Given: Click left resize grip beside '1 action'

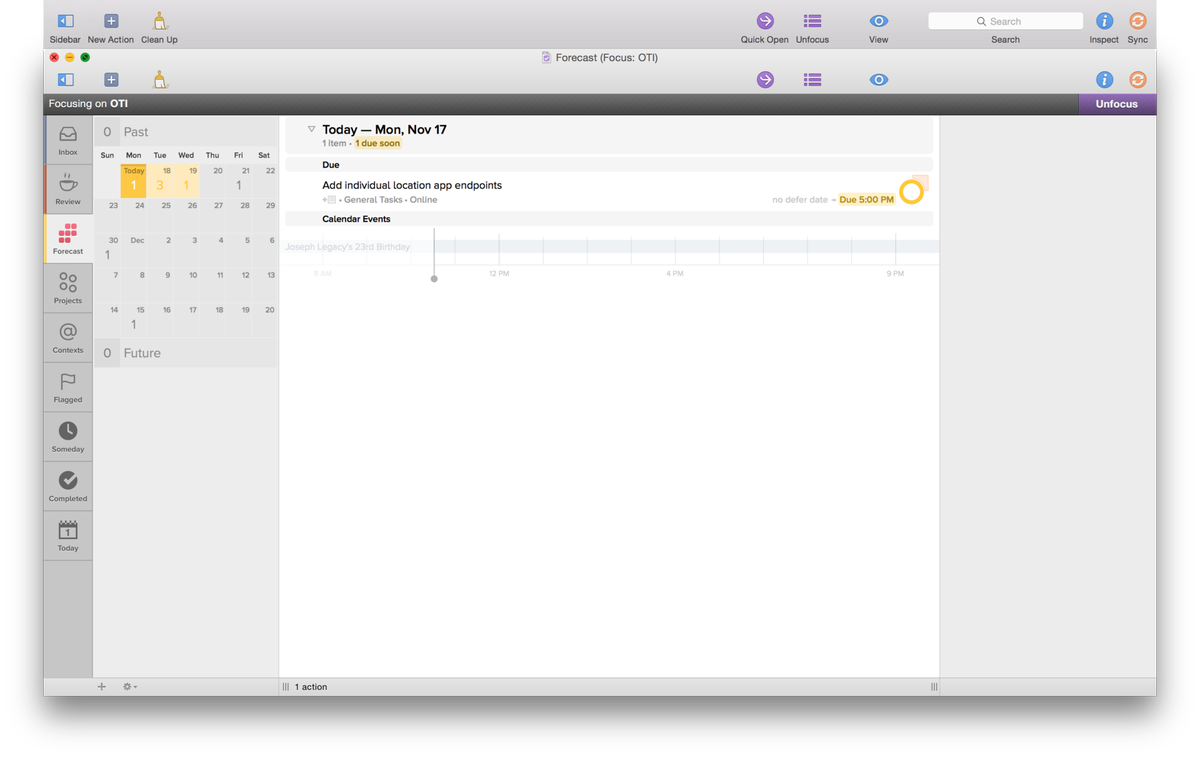Looking at the screenshot, I should click(286, 687).
